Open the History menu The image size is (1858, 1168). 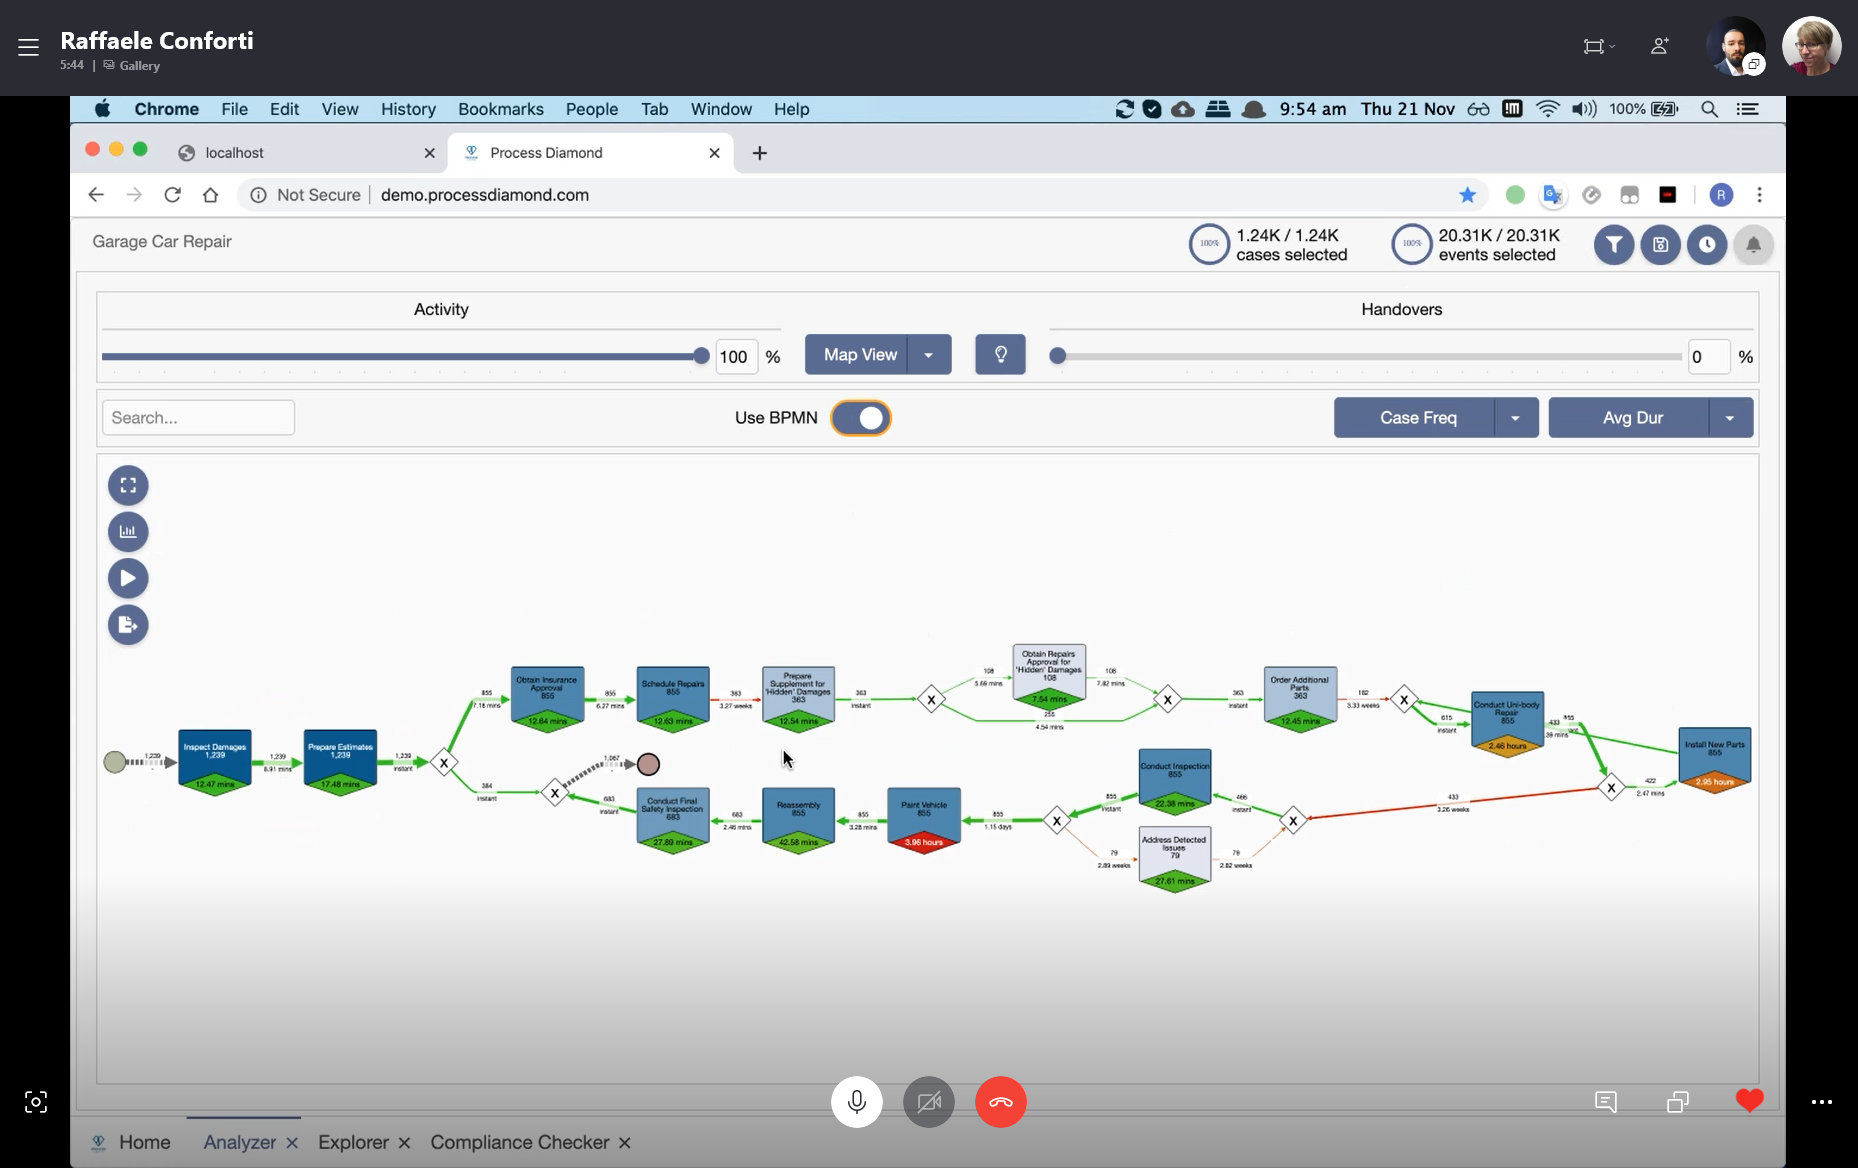tap(408, 109)
